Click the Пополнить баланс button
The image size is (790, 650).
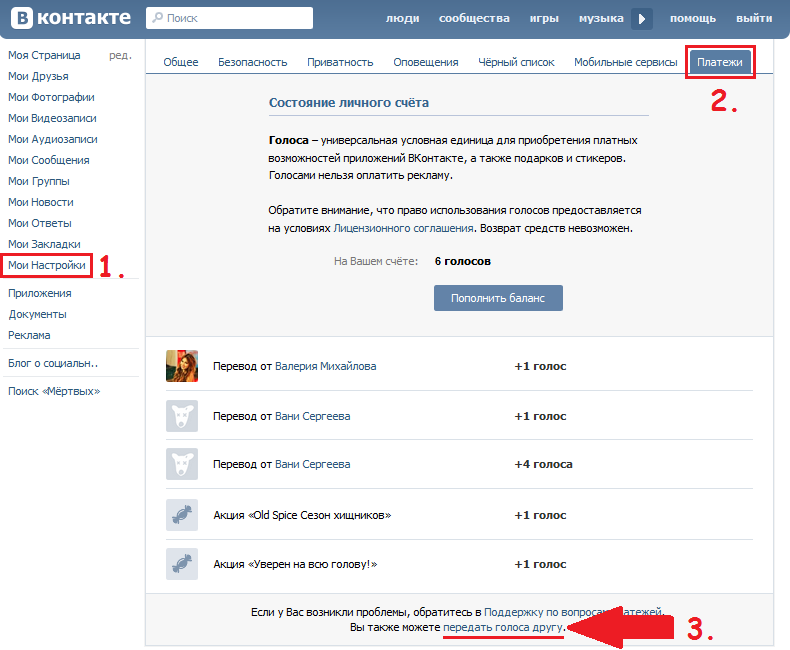(498, 298)
